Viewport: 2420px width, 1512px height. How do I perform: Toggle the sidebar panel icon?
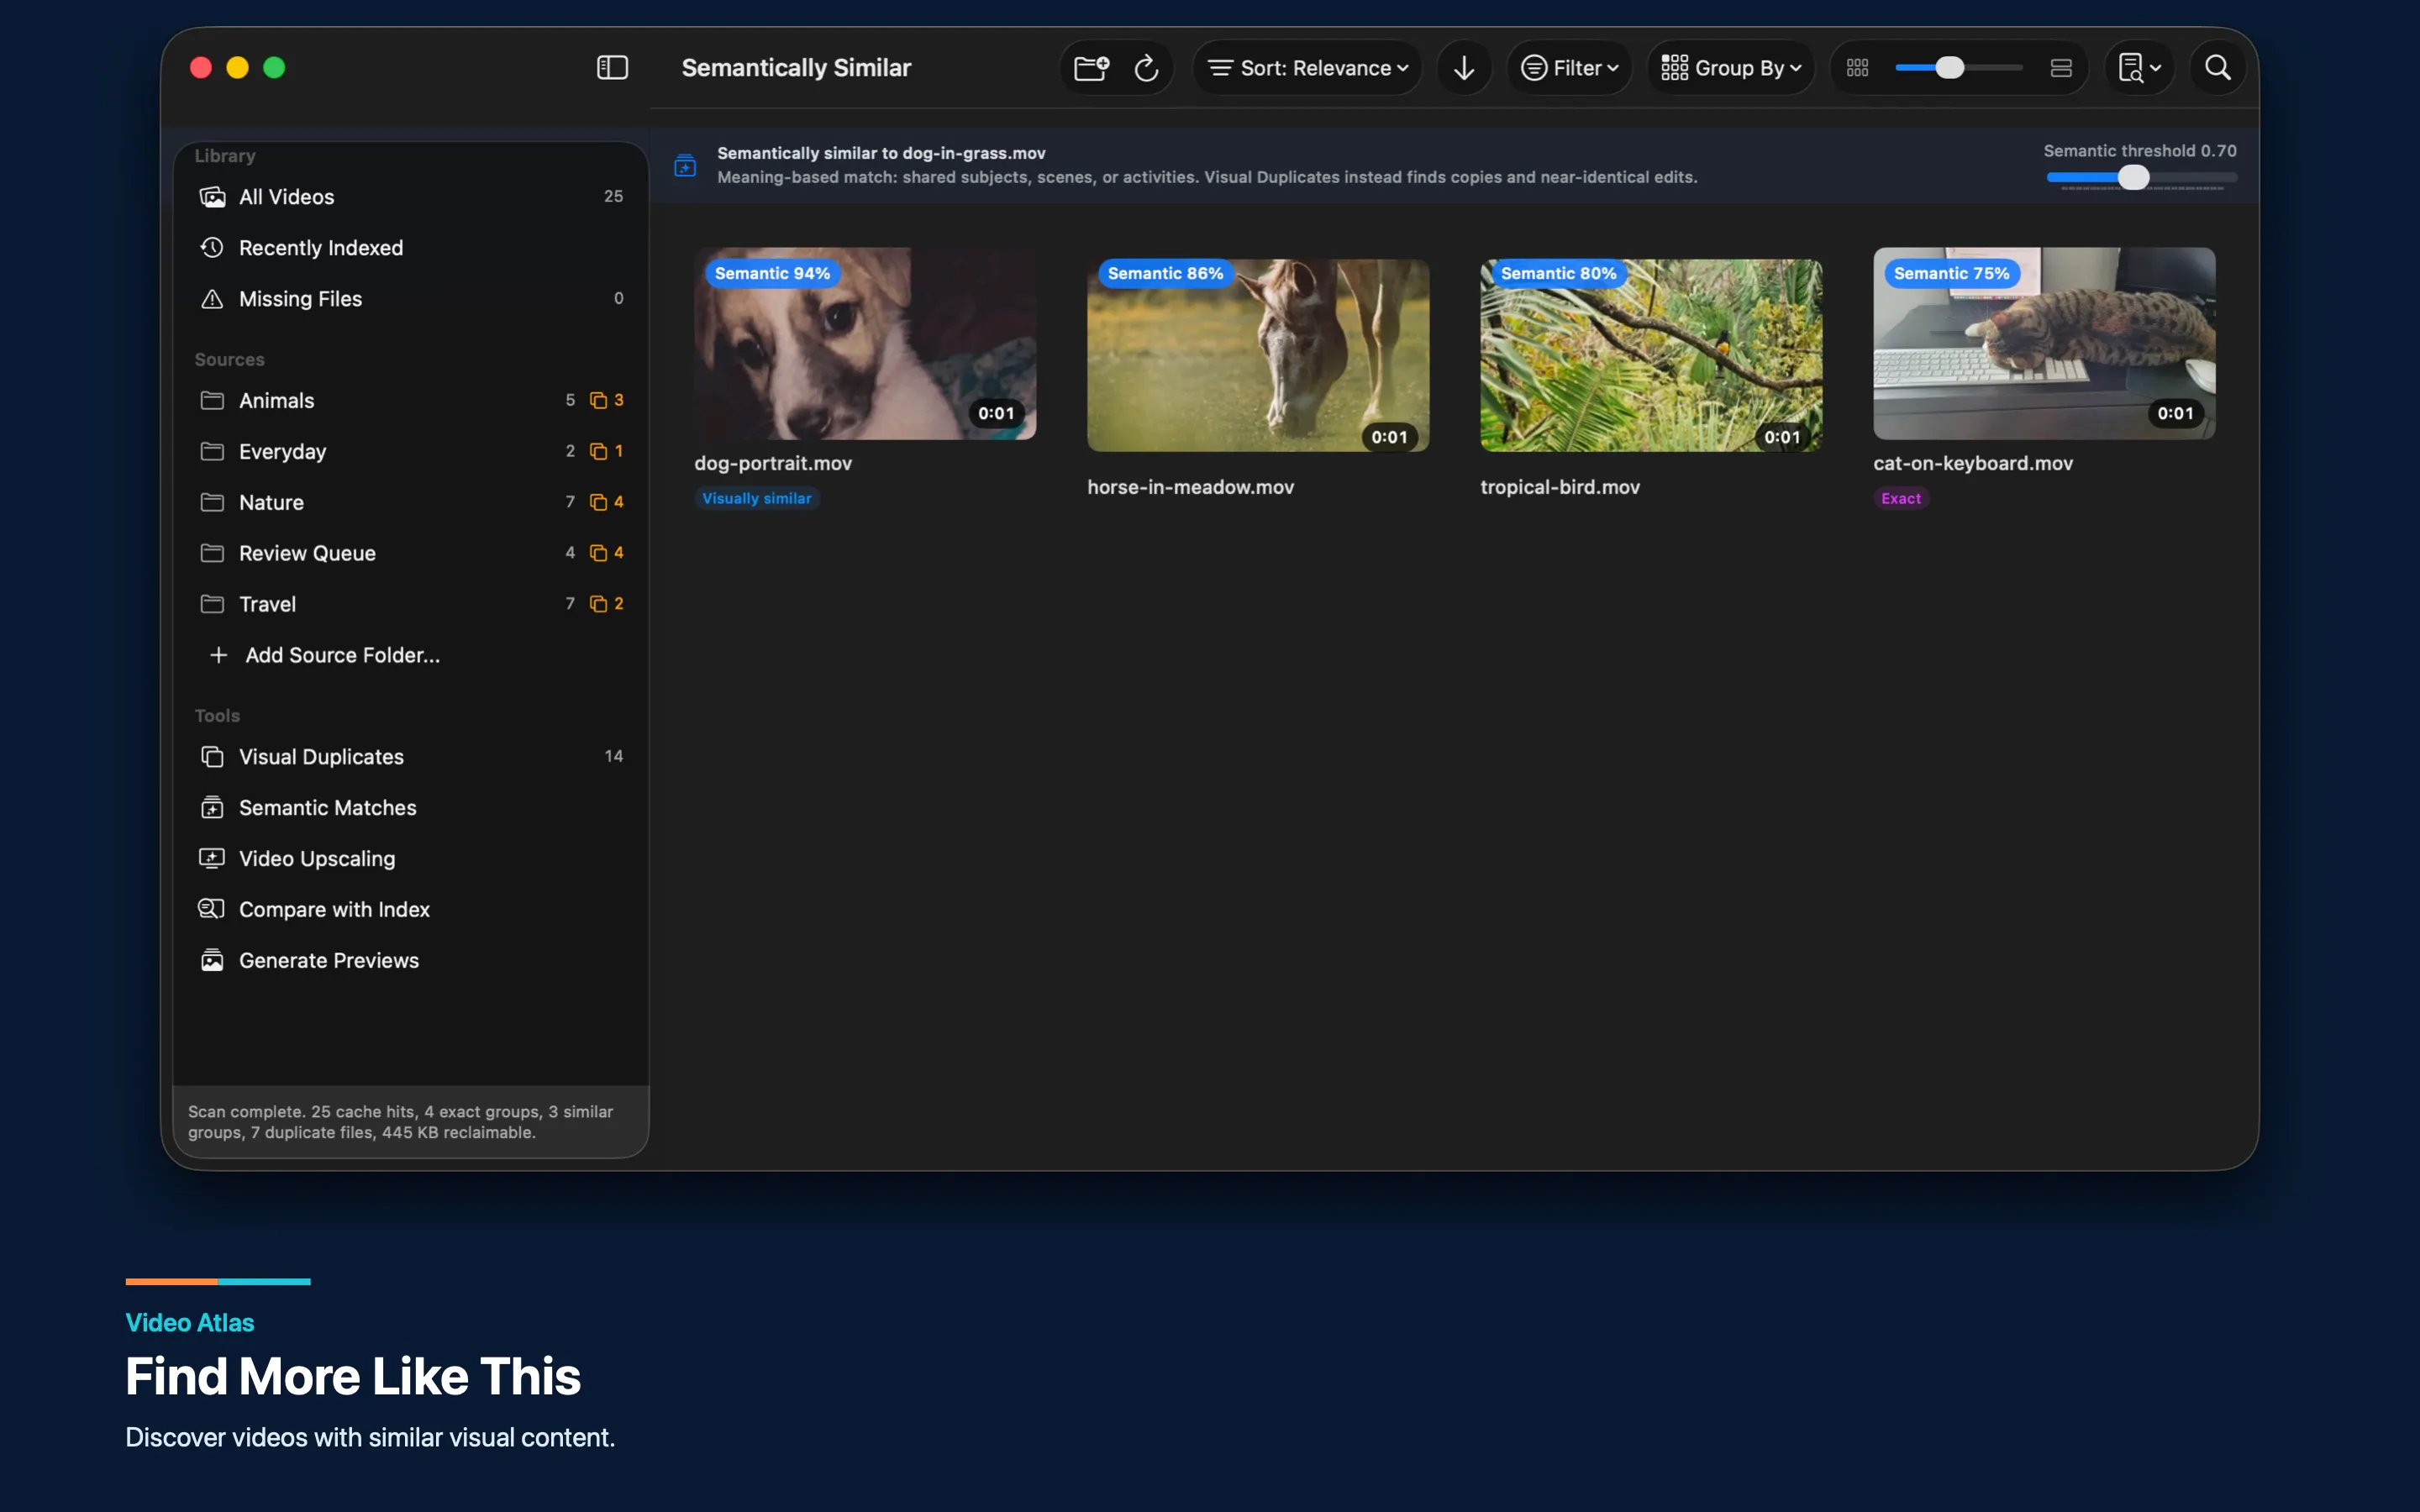click(x=612, y=68)
